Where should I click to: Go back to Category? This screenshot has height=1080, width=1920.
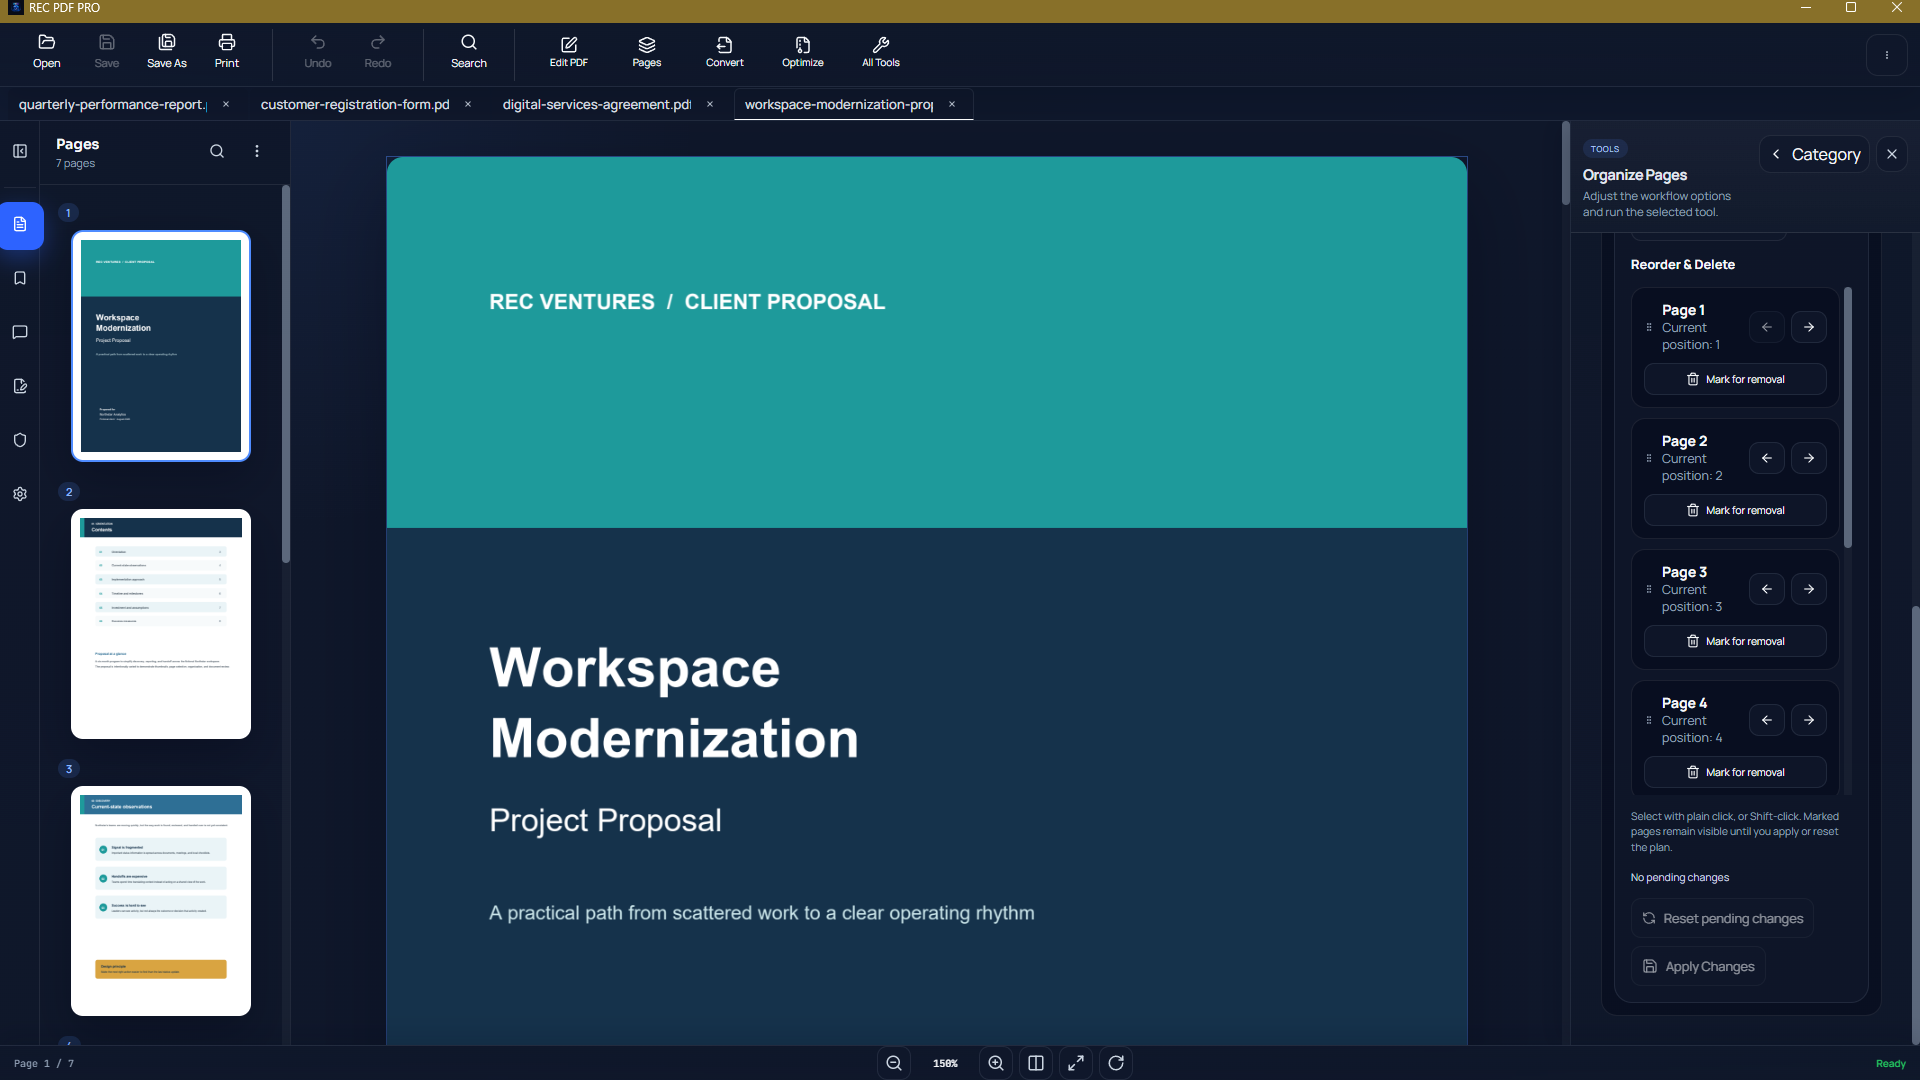[1815, 154]
